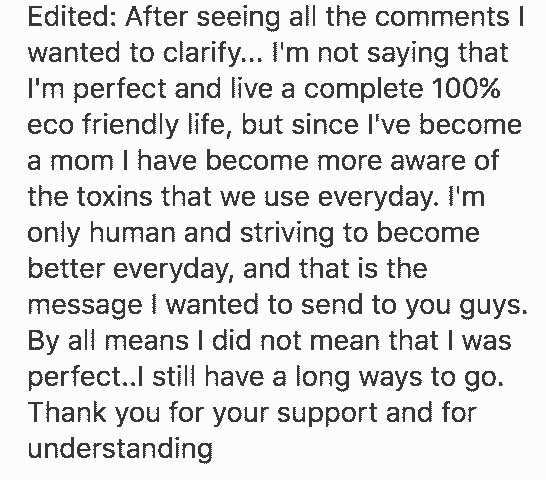Click the "100%" text

pos(466,89)
